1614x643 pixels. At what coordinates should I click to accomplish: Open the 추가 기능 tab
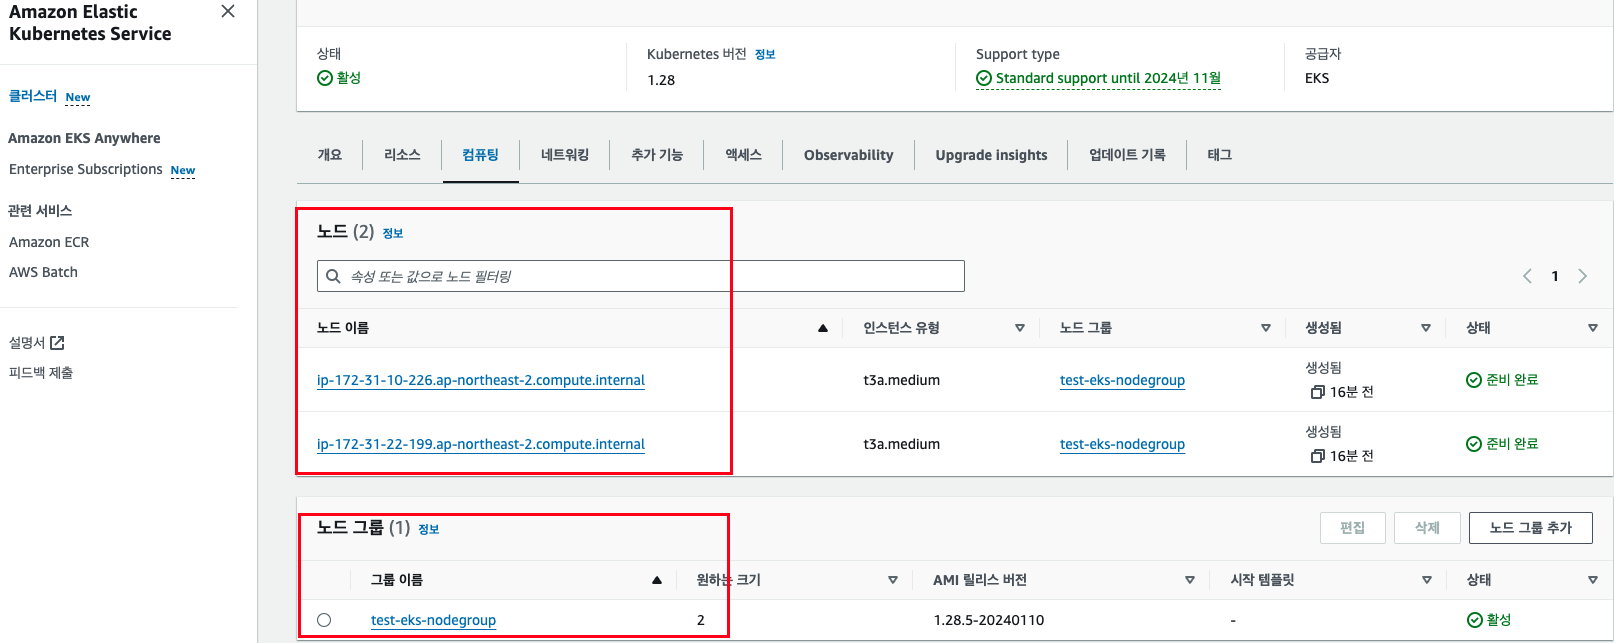pyautogui.click(x=657, y=155)
